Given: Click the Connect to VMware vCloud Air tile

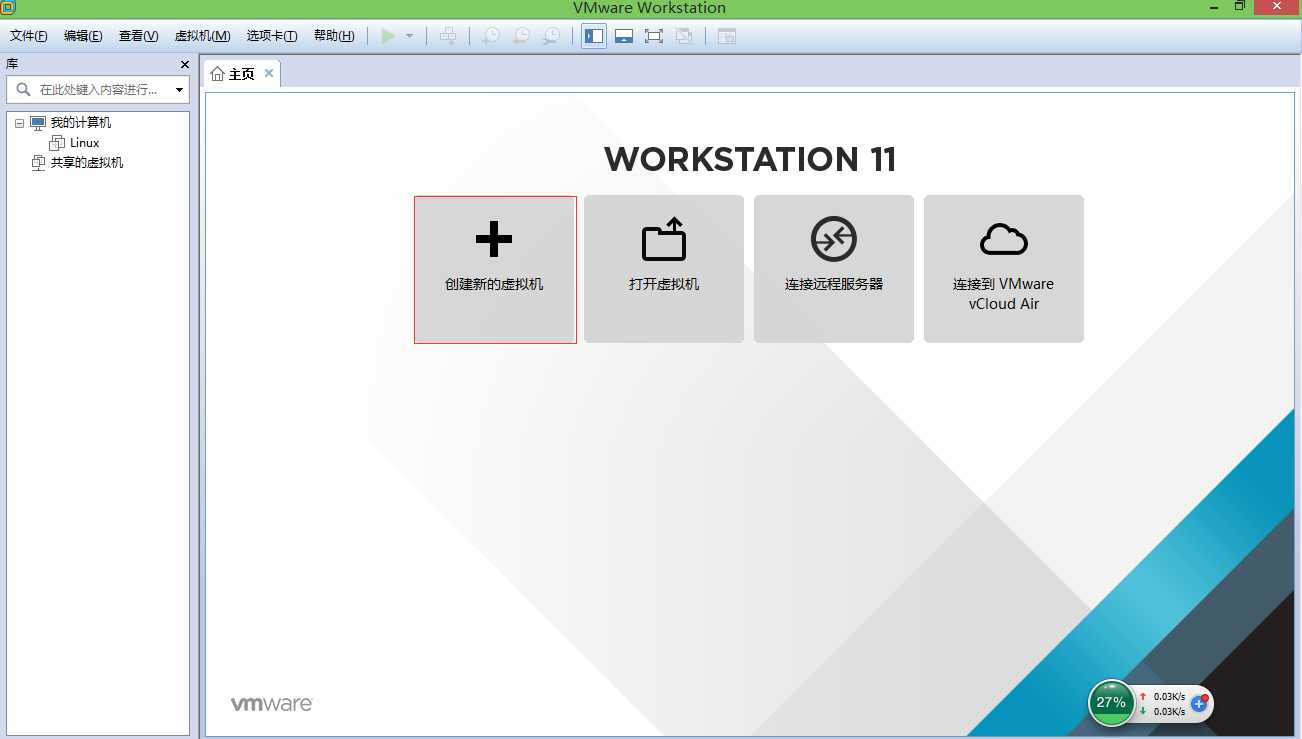Looking at the screenshot, I should click(x=1004, y=269).
